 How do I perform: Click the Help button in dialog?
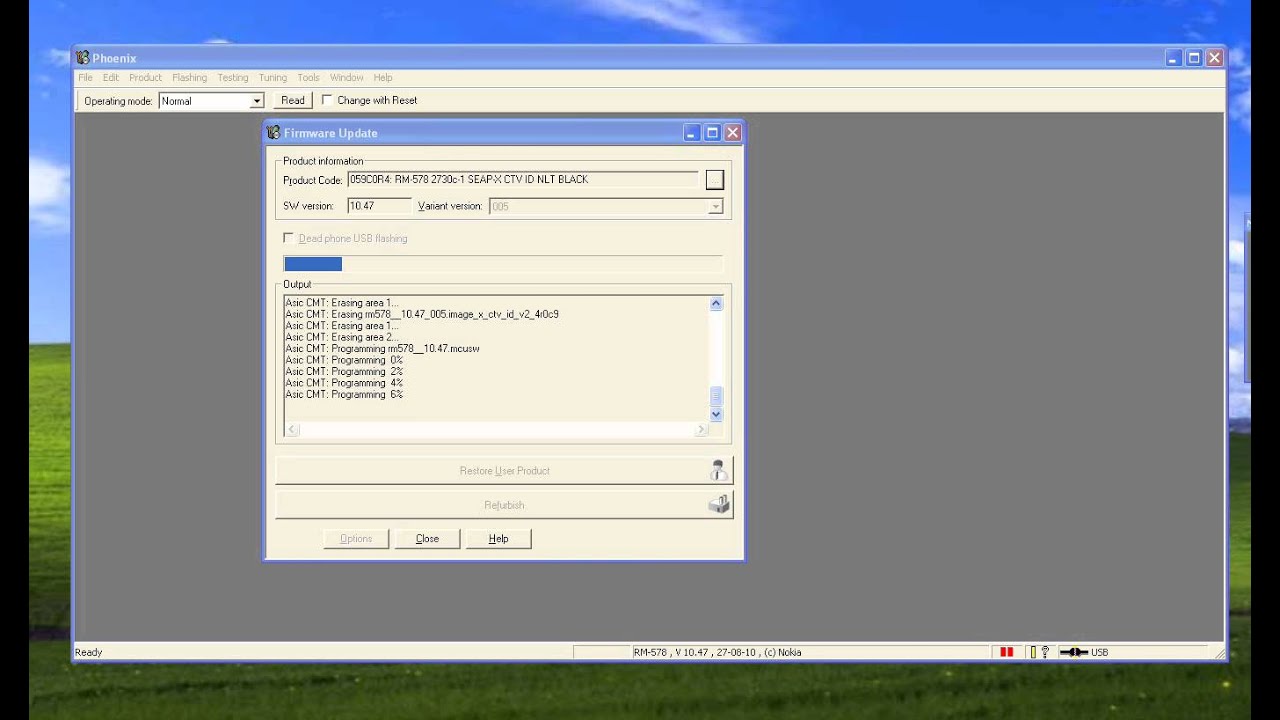tap(498, 538)
